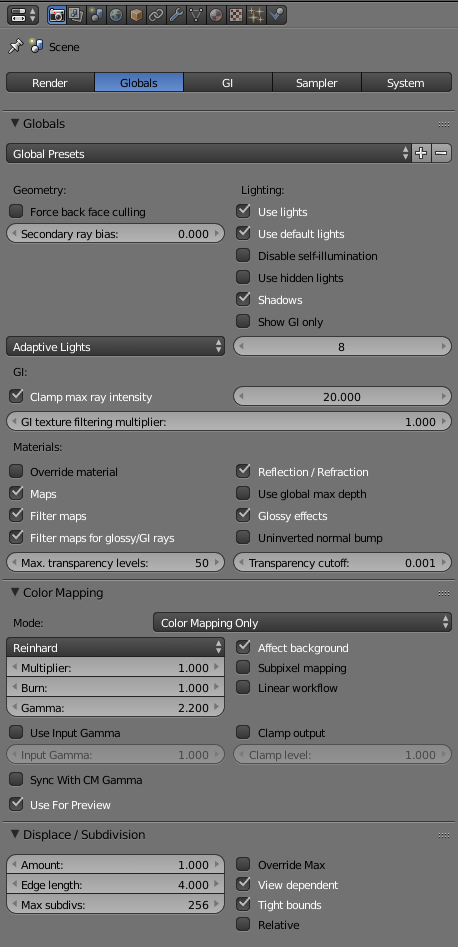Image resolution: width=458 pixels, height=947 pixels.
Task: Open the Particles sparkle icon
Action: pos(256,15)
